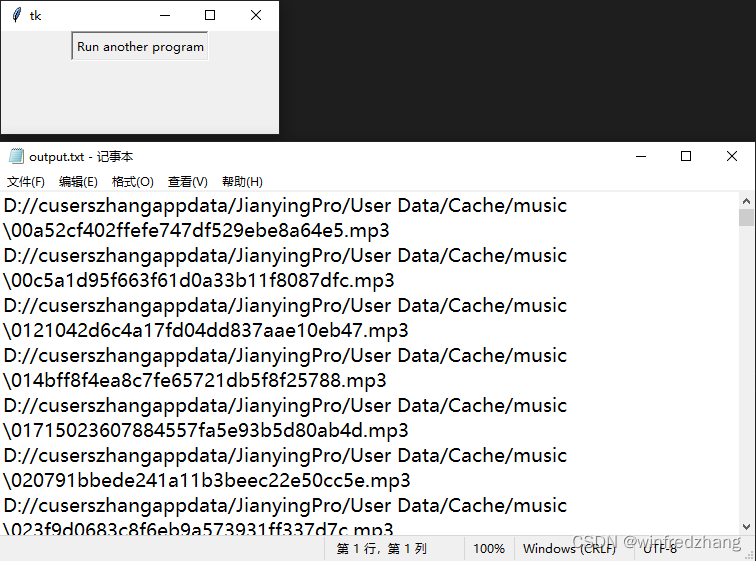
Task: Maximize the tk window
Action: 210,15
